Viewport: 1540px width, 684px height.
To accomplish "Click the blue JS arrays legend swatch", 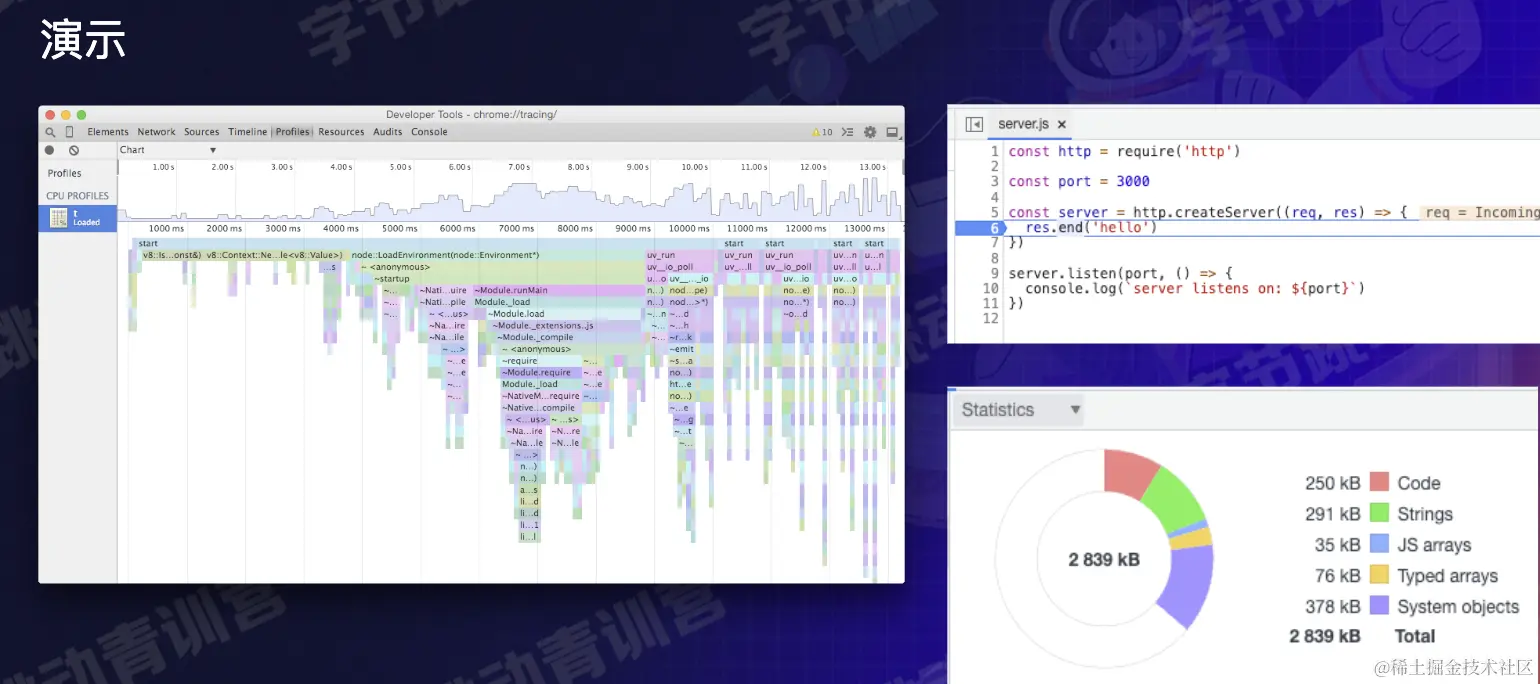I will pyautogui.click(x=1379, y=544).
